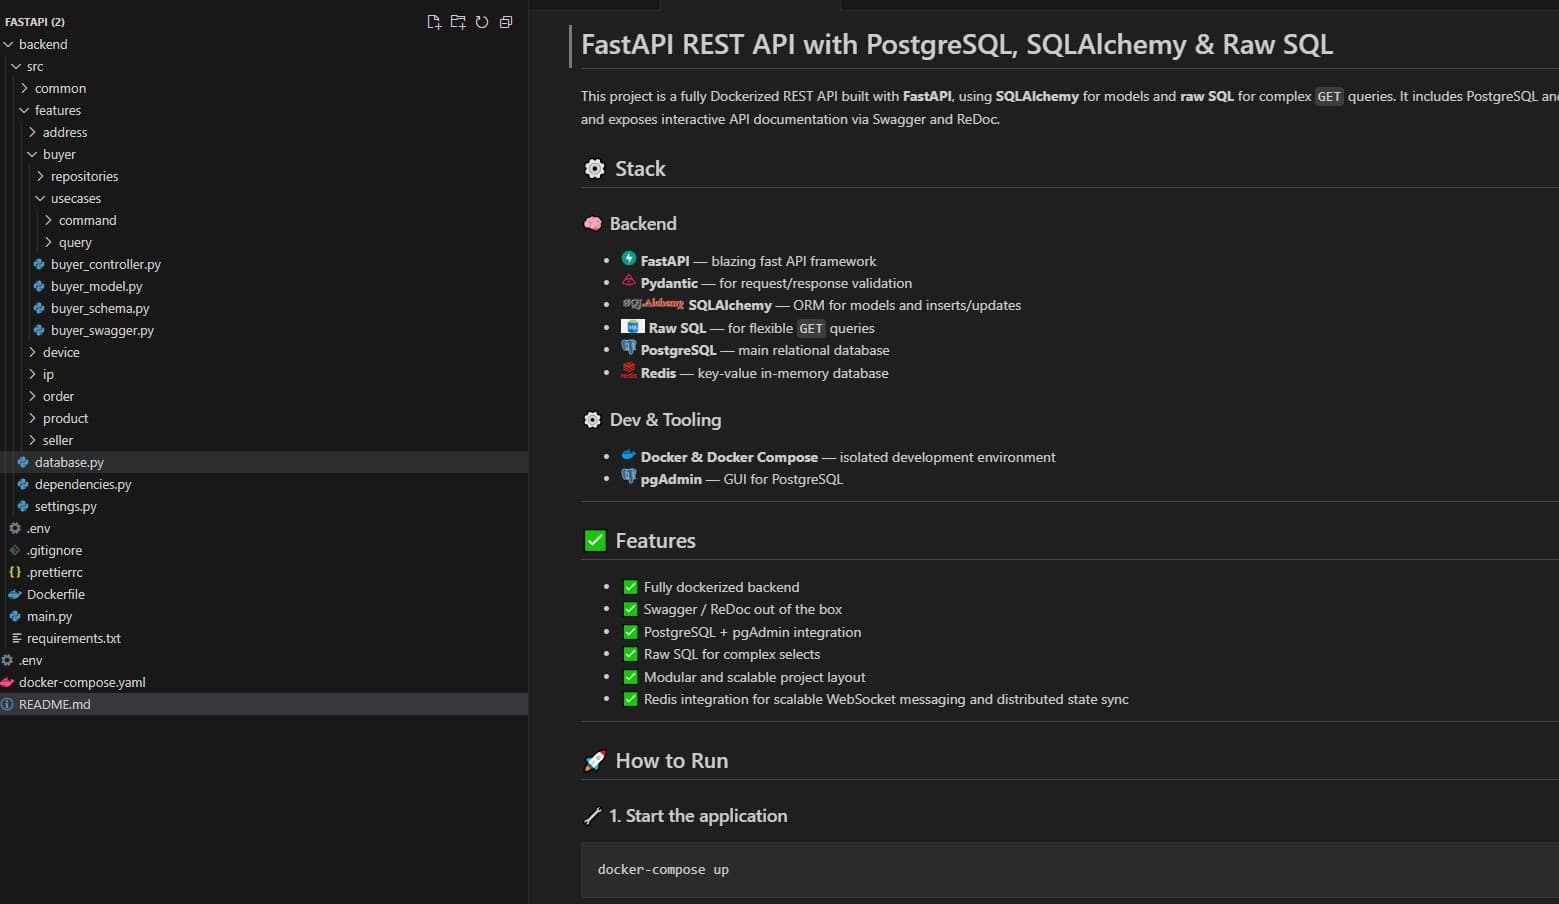Click the pgAdmin elephant logo in the preview
Viewport: 1559px width, 904px height.
click(629, 477)
